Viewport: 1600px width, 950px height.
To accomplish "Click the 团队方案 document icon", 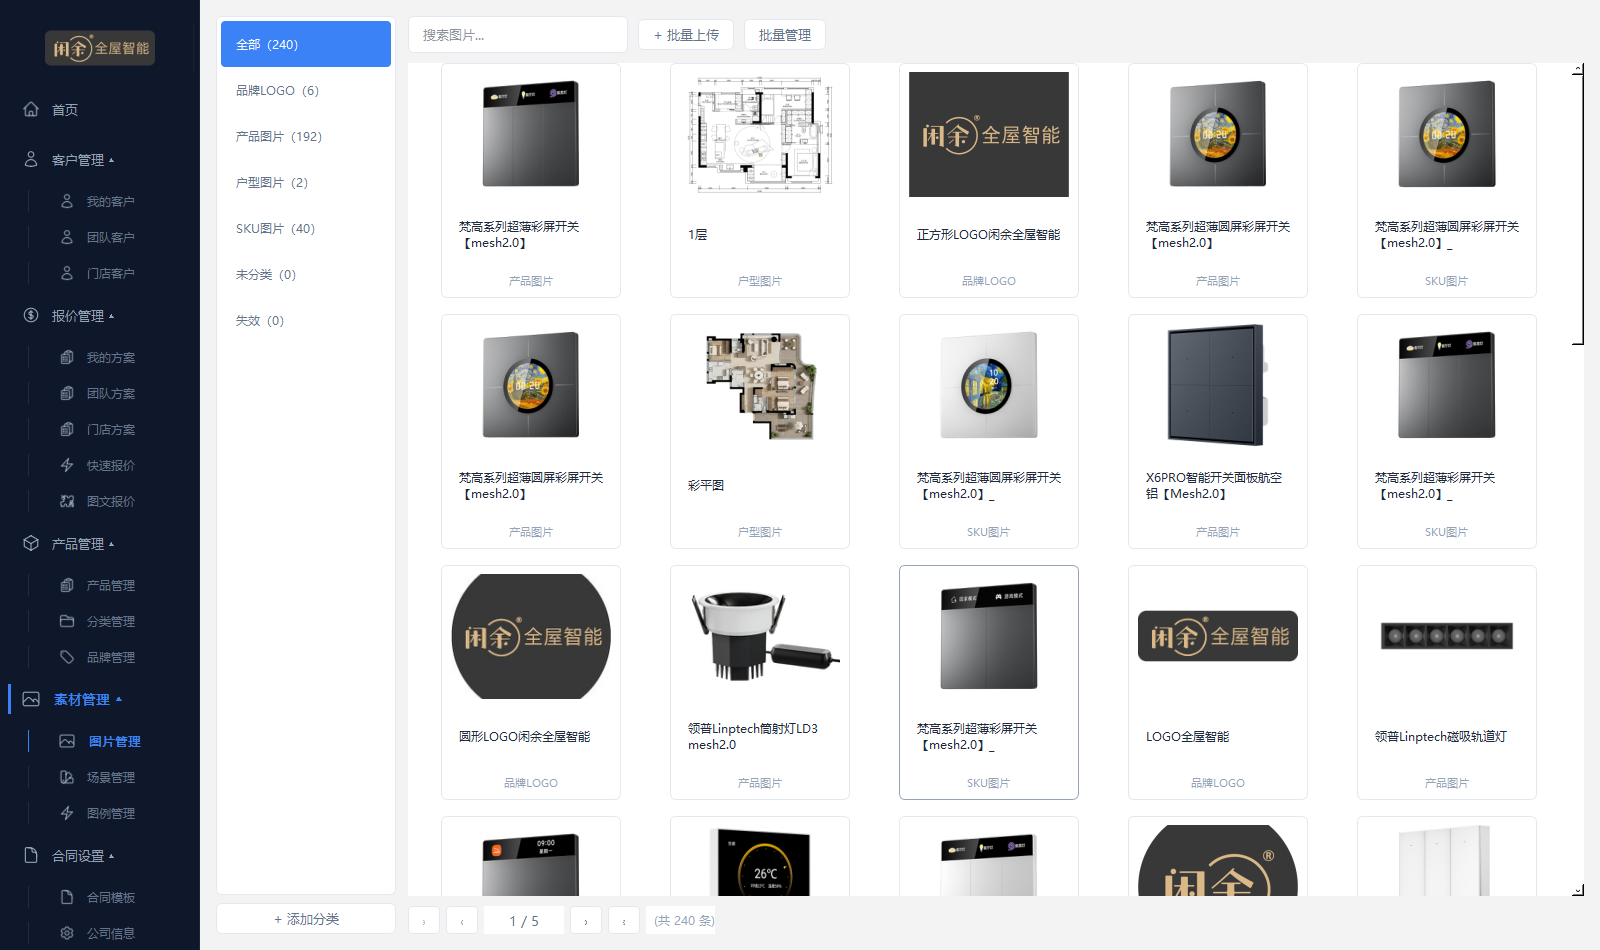I will tap(67, 393).
